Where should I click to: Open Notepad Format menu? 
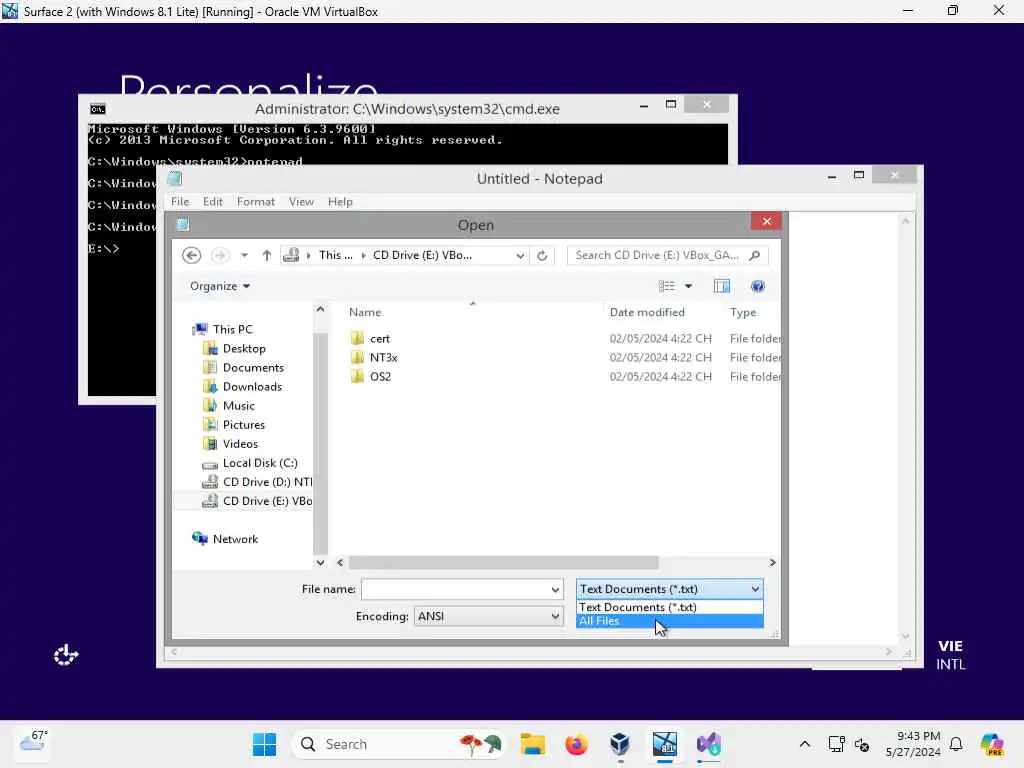pos(255,202)
